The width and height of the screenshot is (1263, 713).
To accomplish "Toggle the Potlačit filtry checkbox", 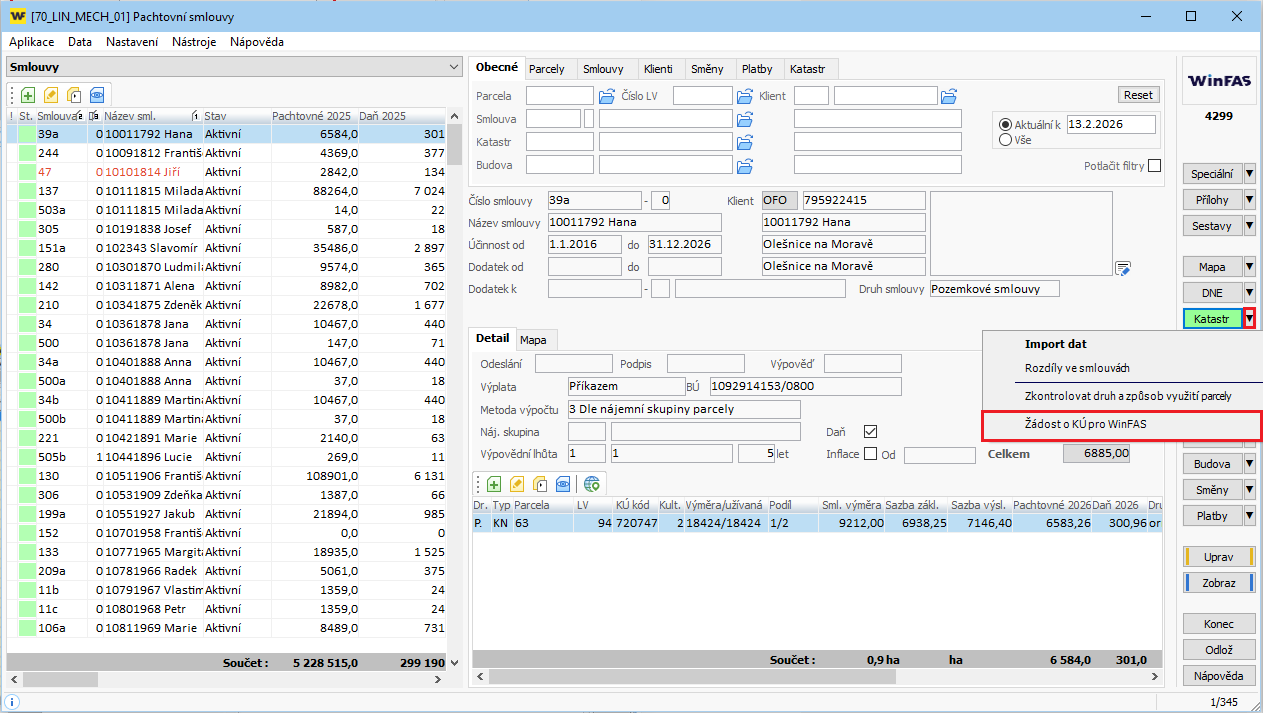I will coord(1155,166).
